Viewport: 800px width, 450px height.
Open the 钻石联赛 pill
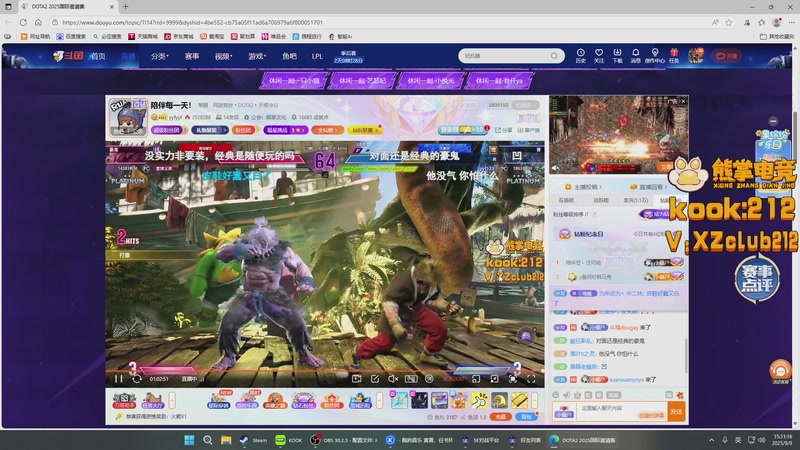point(364,130)
